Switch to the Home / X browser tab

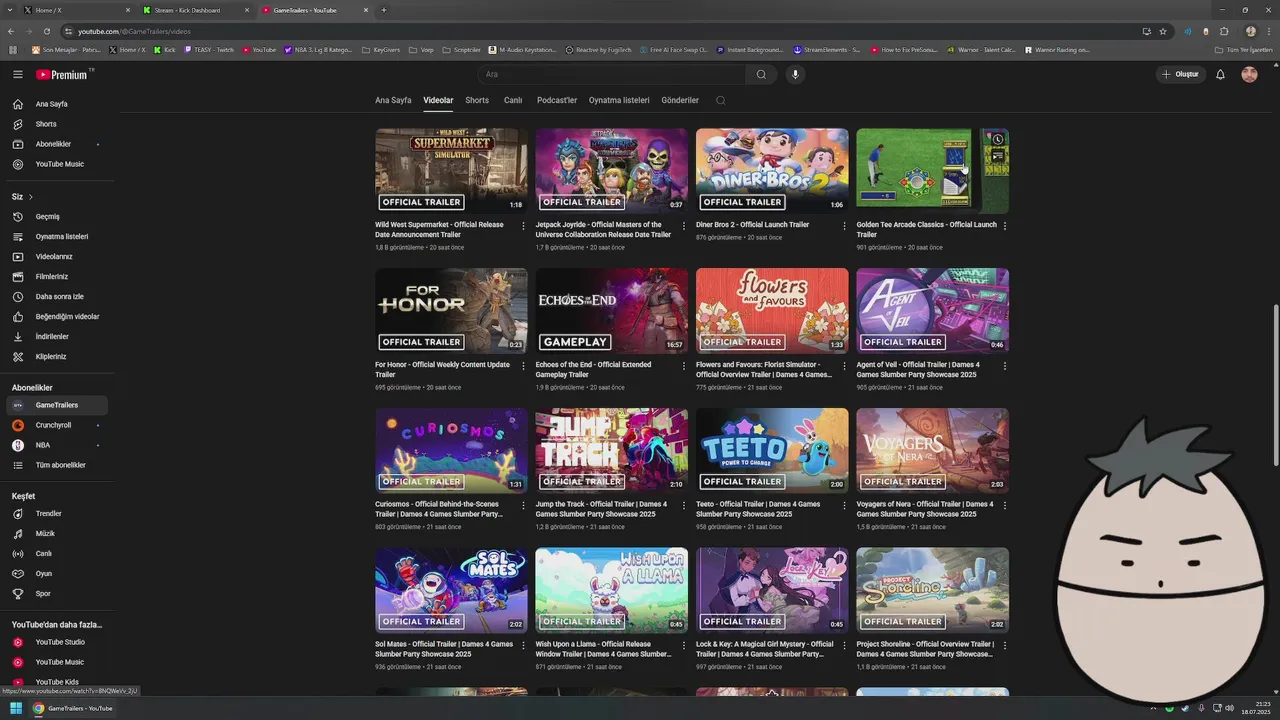[x=74, y=10]
